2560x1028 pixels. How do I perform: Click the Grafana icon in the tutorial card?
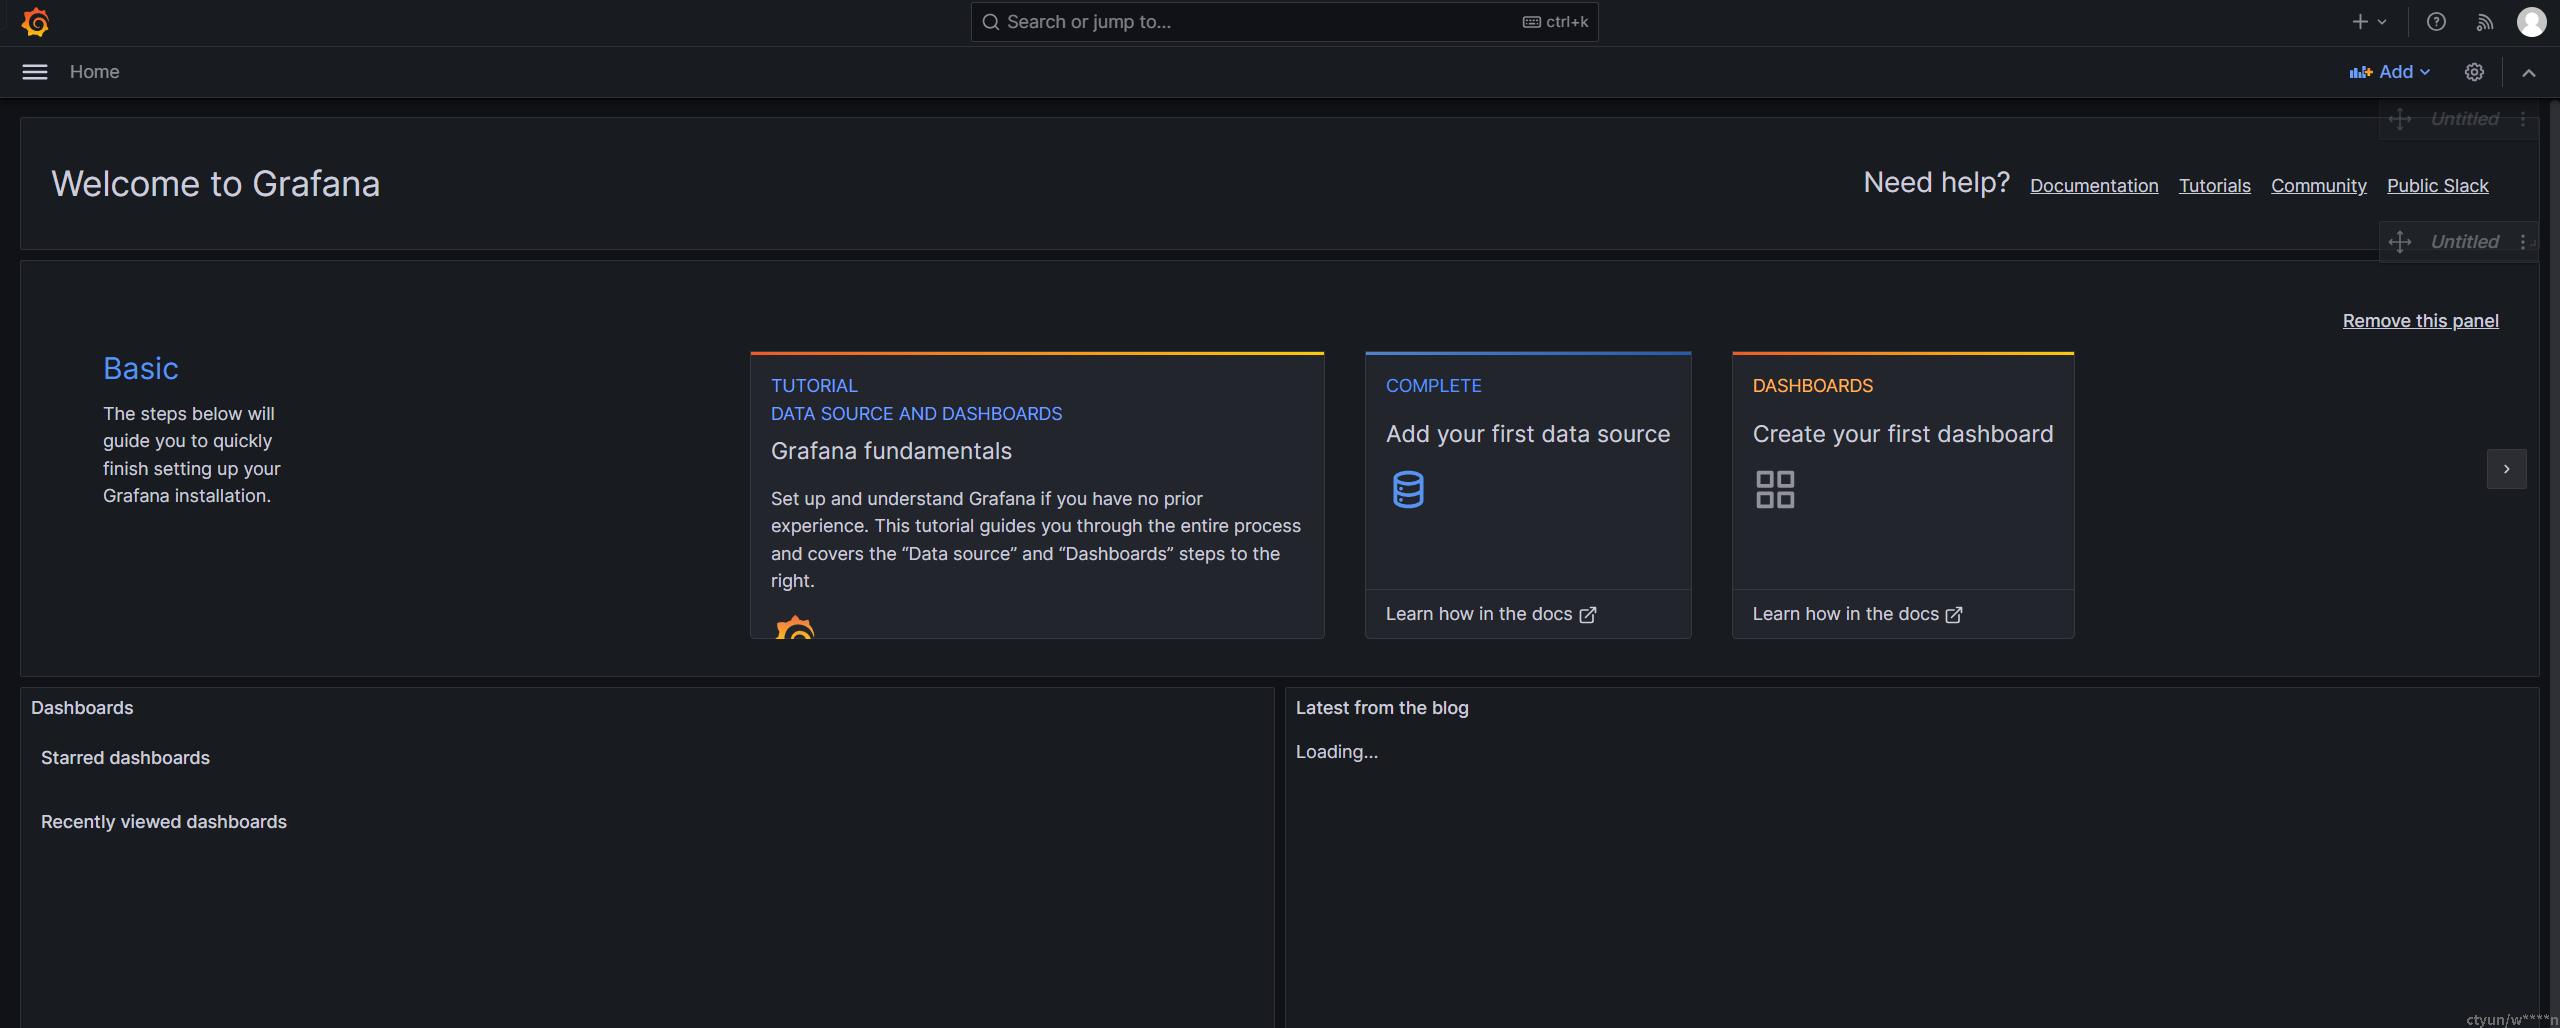tap(795, 627)
